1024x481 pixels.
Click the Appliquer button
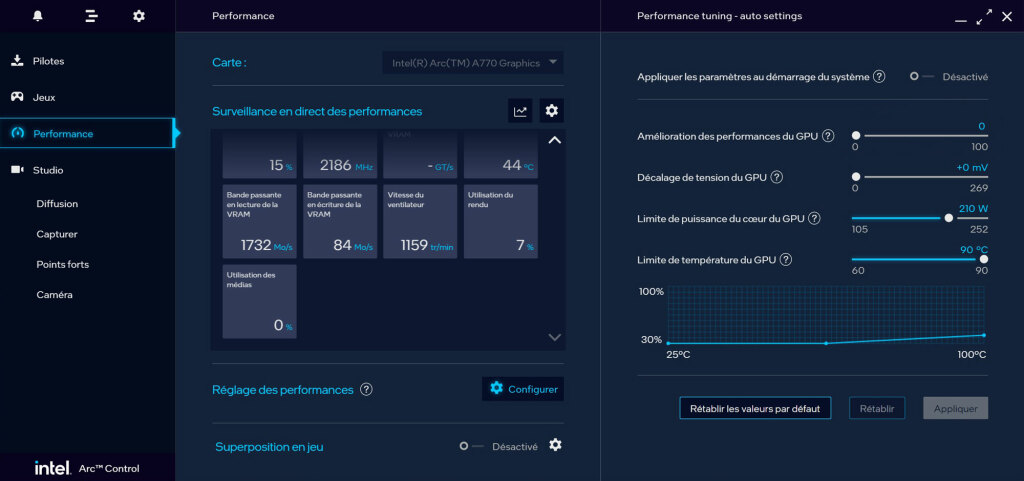(x=955, y=409)
